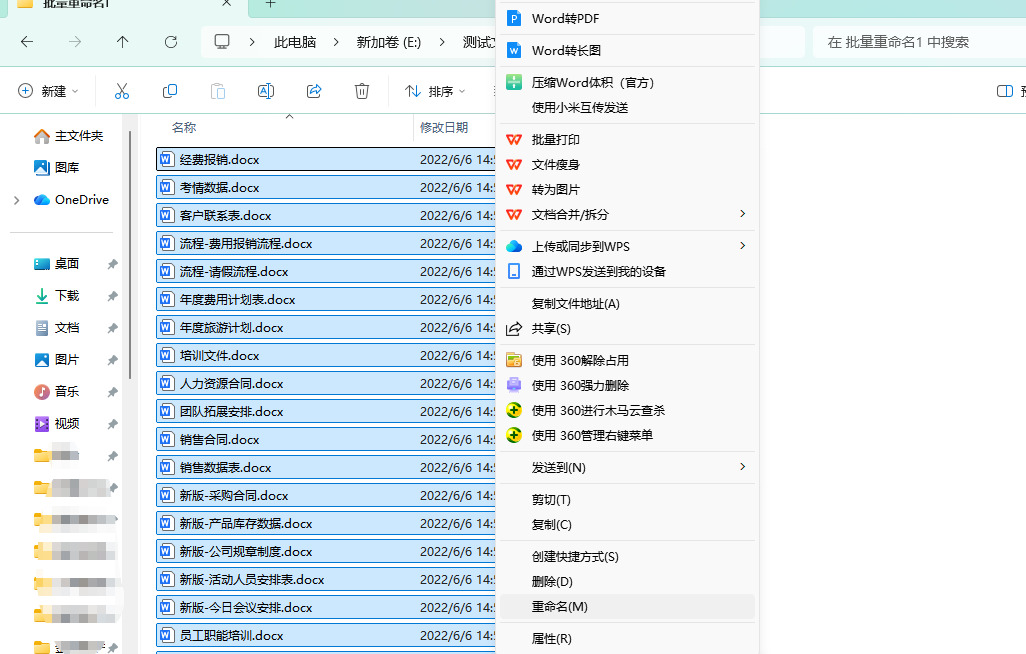
Task: Open the 排序 dropdown menu
Action: pyautogui.click(x=435, y=91)
